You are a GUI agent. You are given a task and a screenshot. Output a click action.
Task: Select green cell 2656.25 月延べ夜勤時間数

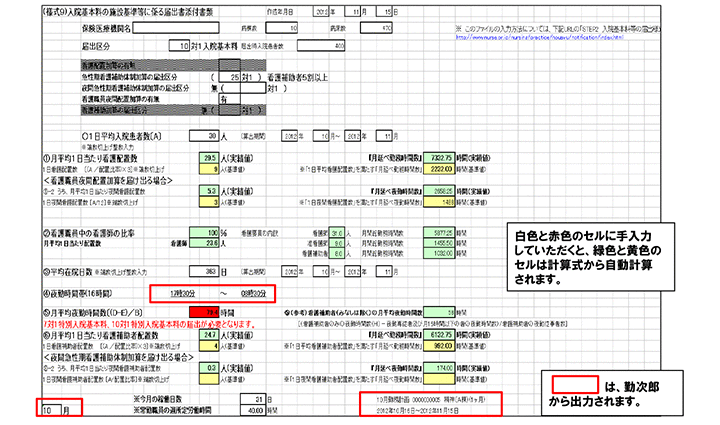(x=439, y=191)
